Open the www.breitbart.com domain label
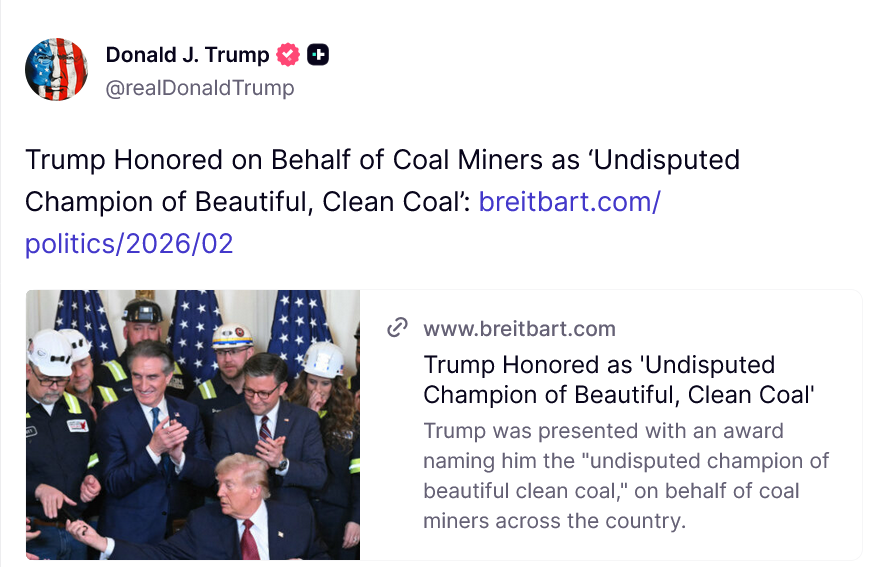886x567 pixels. [519, 328]
